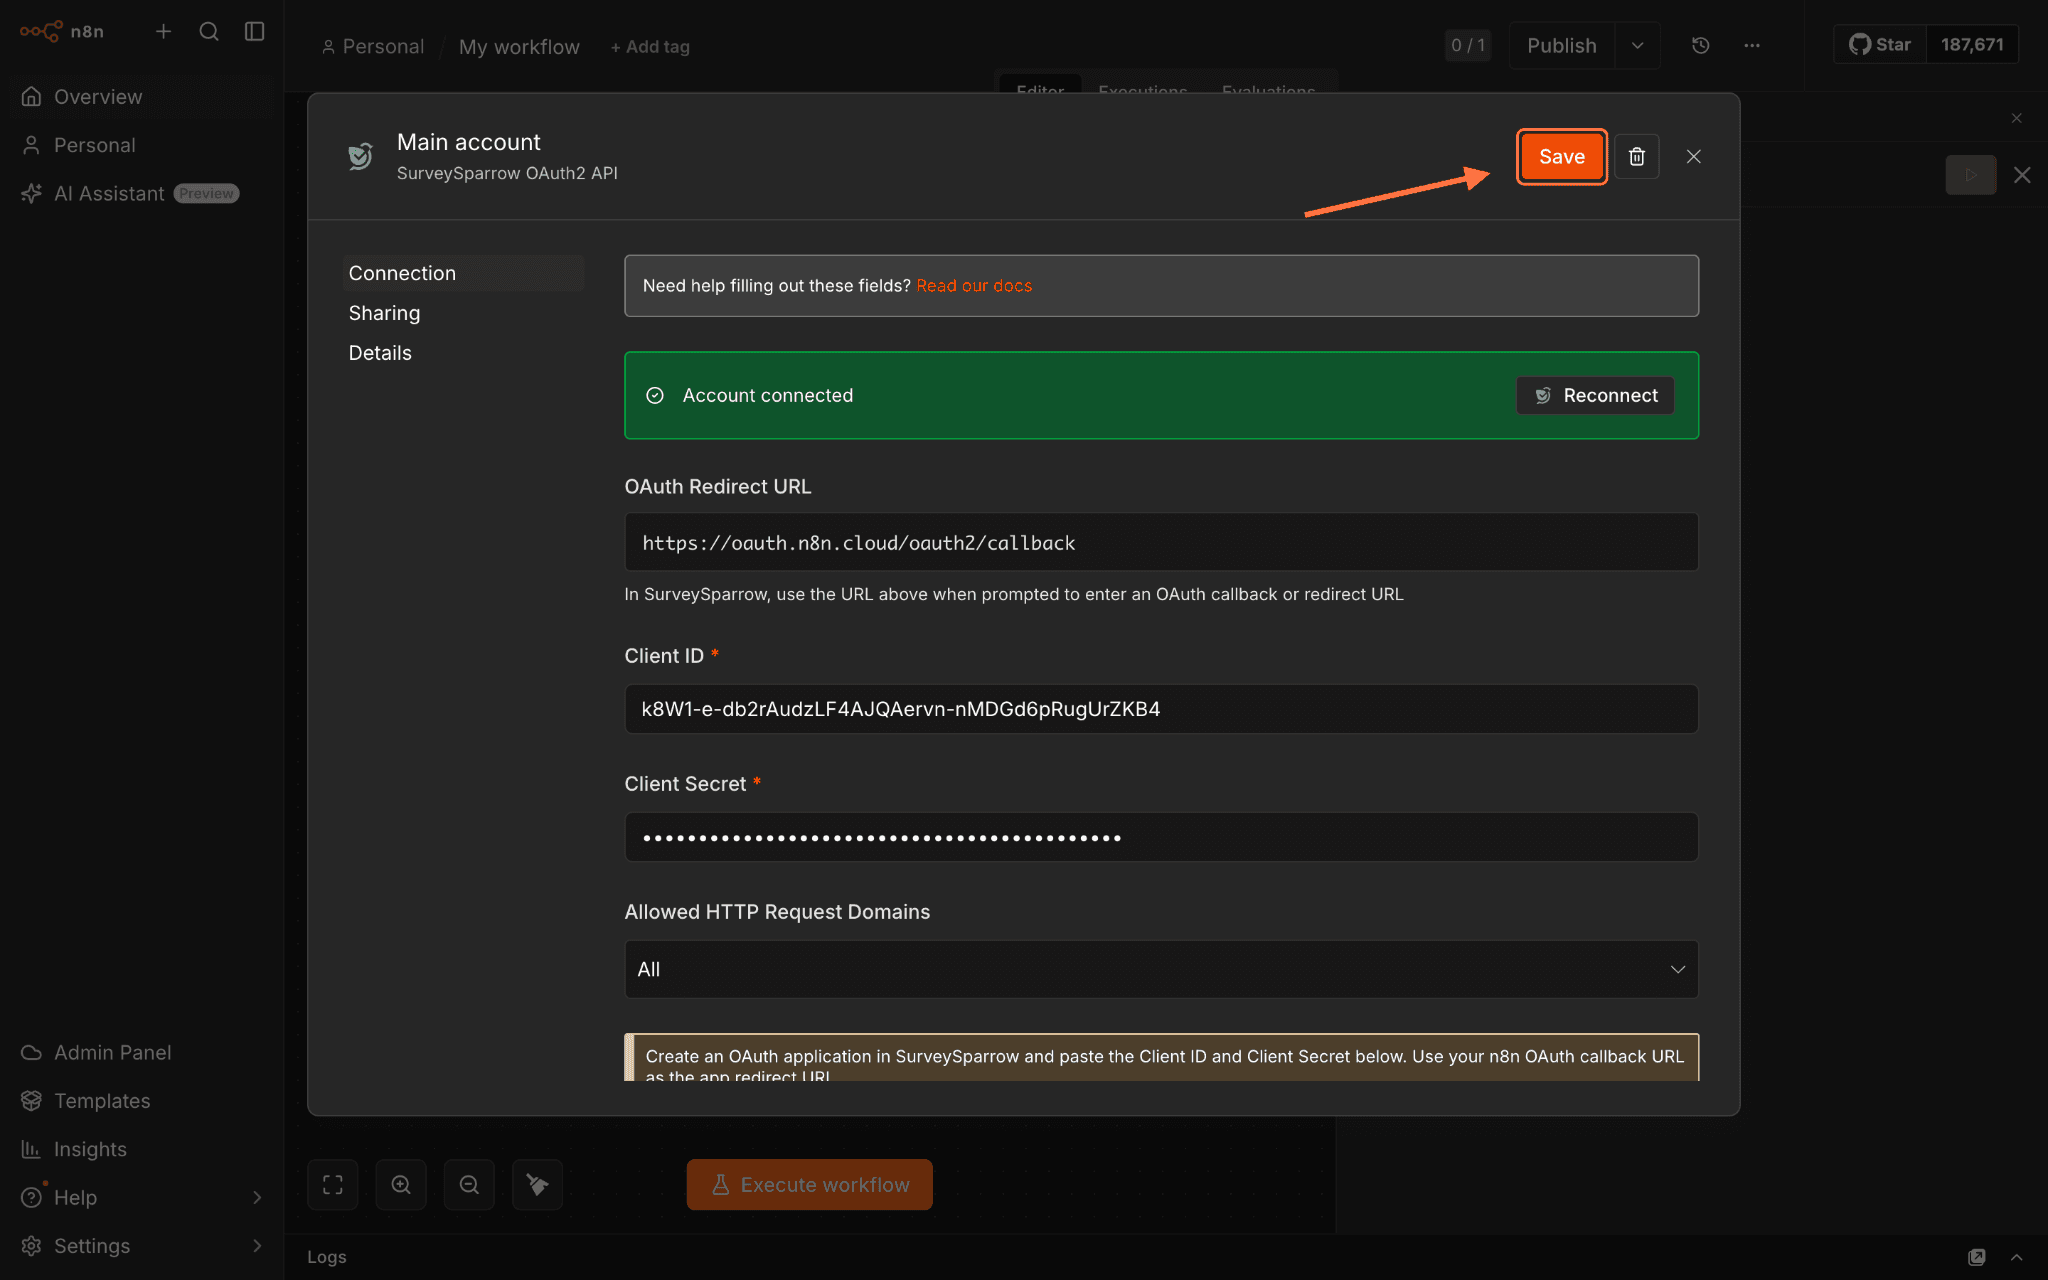
Task: Open Publish dropdown arrow
Action: [x=1638, y=45]
